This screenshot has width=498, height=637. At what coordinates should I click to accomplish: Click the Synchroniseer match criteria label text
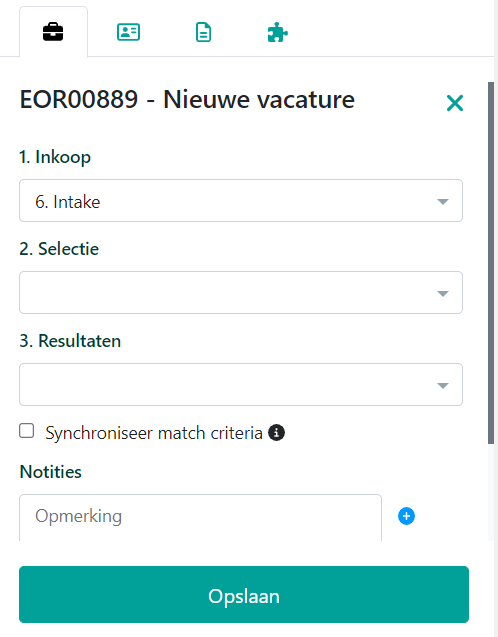click(154, 433)
